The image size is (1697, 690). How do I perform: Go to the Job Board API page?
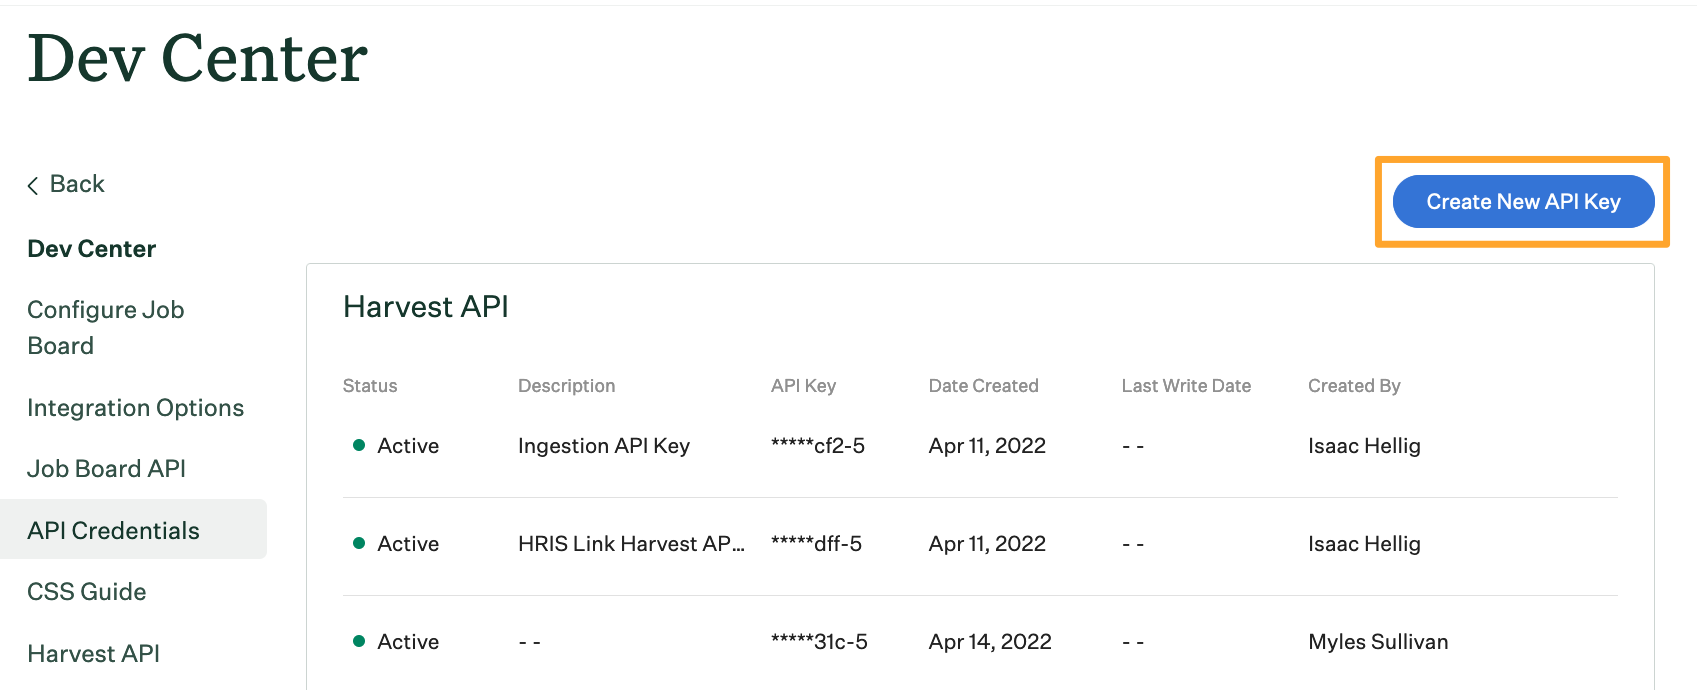click(106, 468)
